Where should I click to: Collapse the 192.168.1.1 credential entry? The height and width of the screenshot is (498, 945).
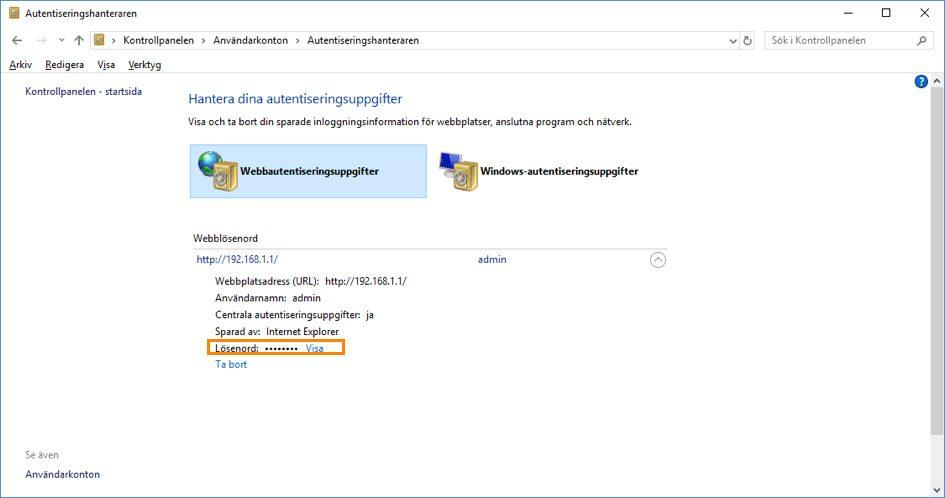coord(657,260)
